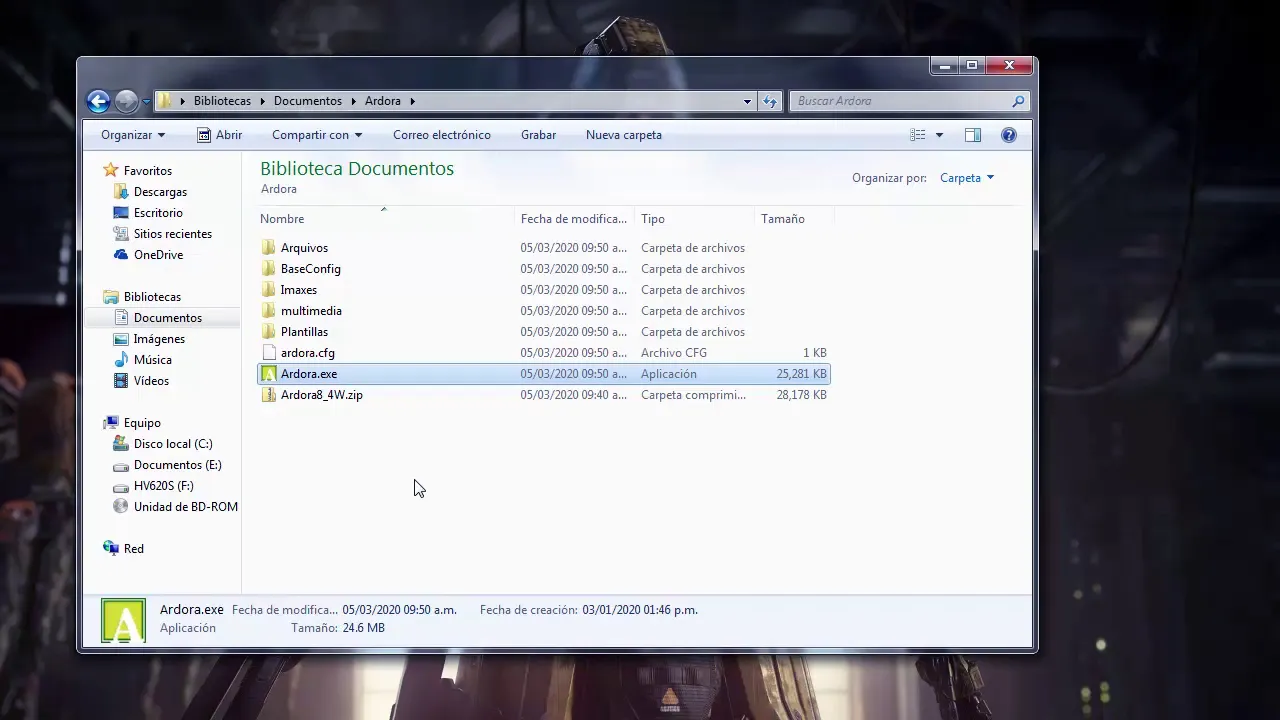Click Nueva carpeta in the toolbar
Screen dimensions: 1280x720
coord(624,135)
